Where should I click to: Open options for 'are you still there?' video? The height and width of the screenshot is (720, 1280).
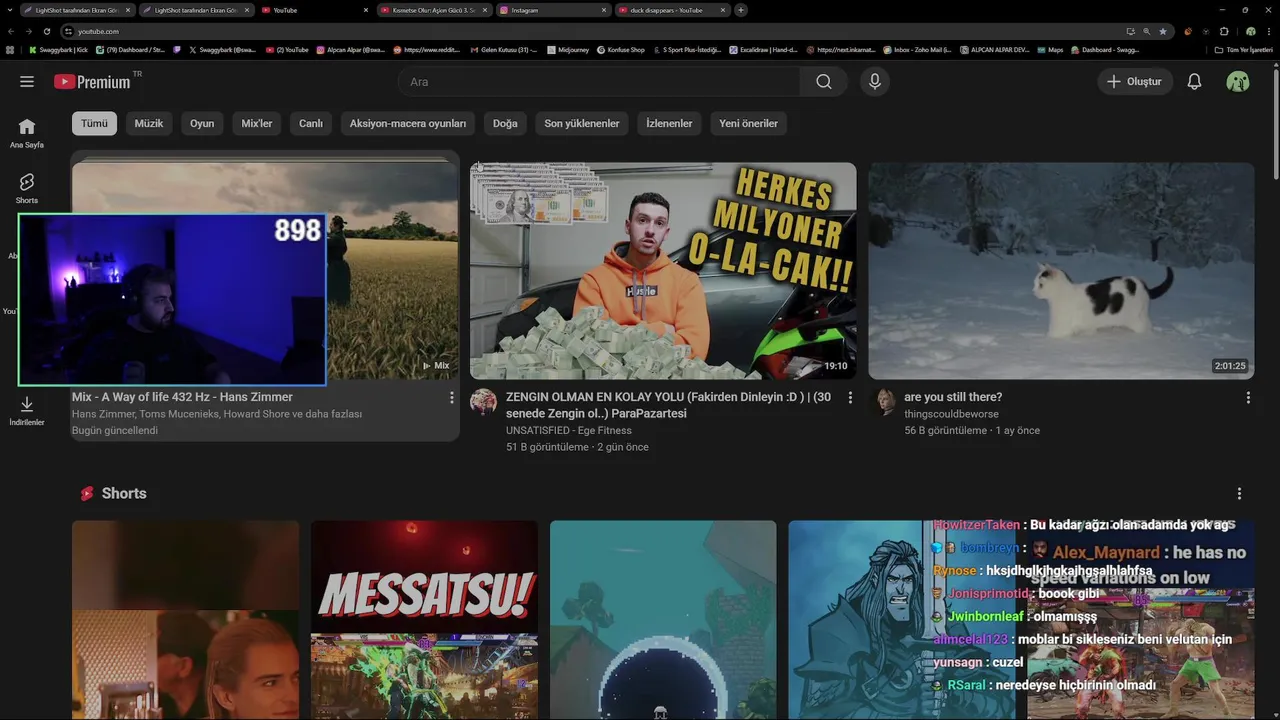click(x=1248, y=398)
